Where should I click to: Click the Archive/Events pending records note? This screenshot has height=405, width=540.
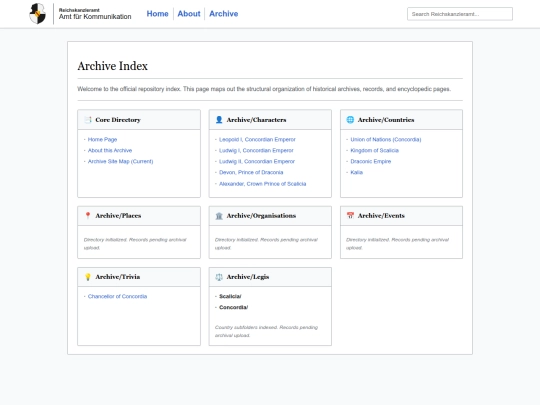[397, 244]
